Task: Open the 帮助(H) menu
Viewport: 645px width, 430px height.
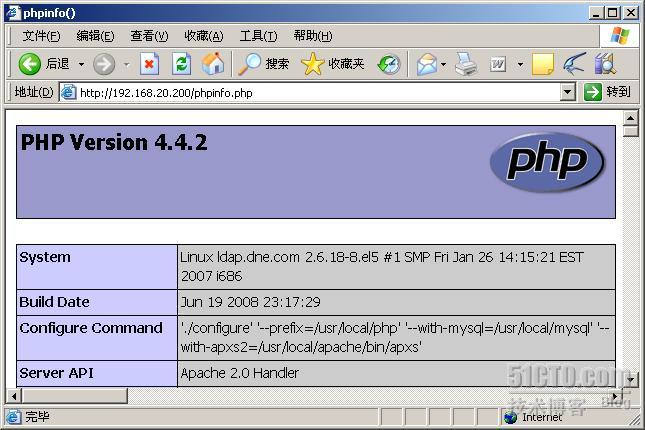Action: point(313,36)
